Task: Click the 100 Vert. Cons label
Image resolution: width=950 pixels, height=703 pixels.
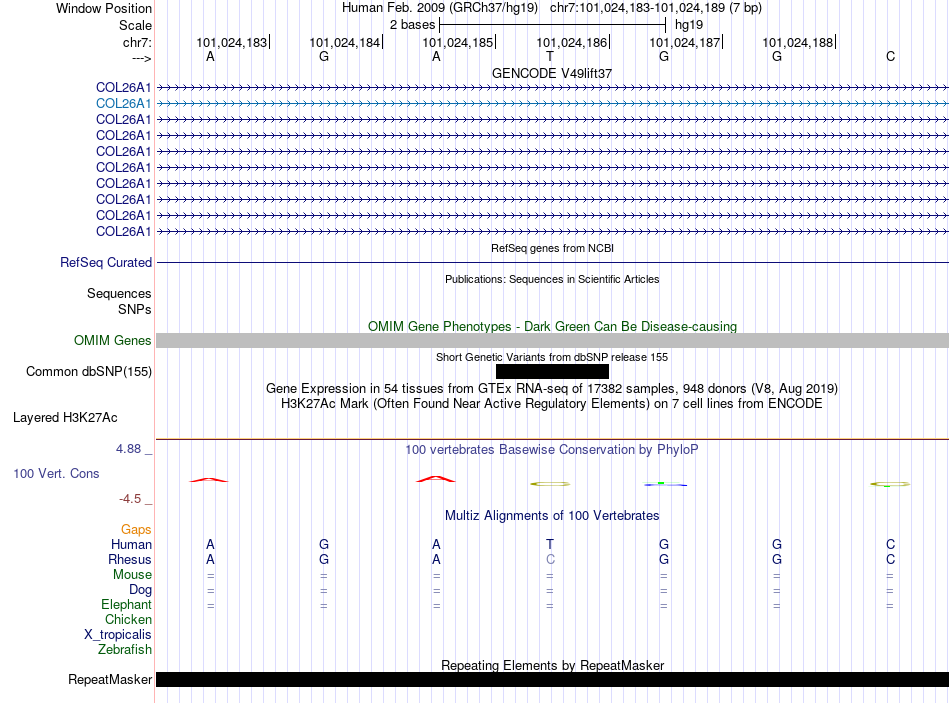Action: pyautogui.click(x=56, y=473)
